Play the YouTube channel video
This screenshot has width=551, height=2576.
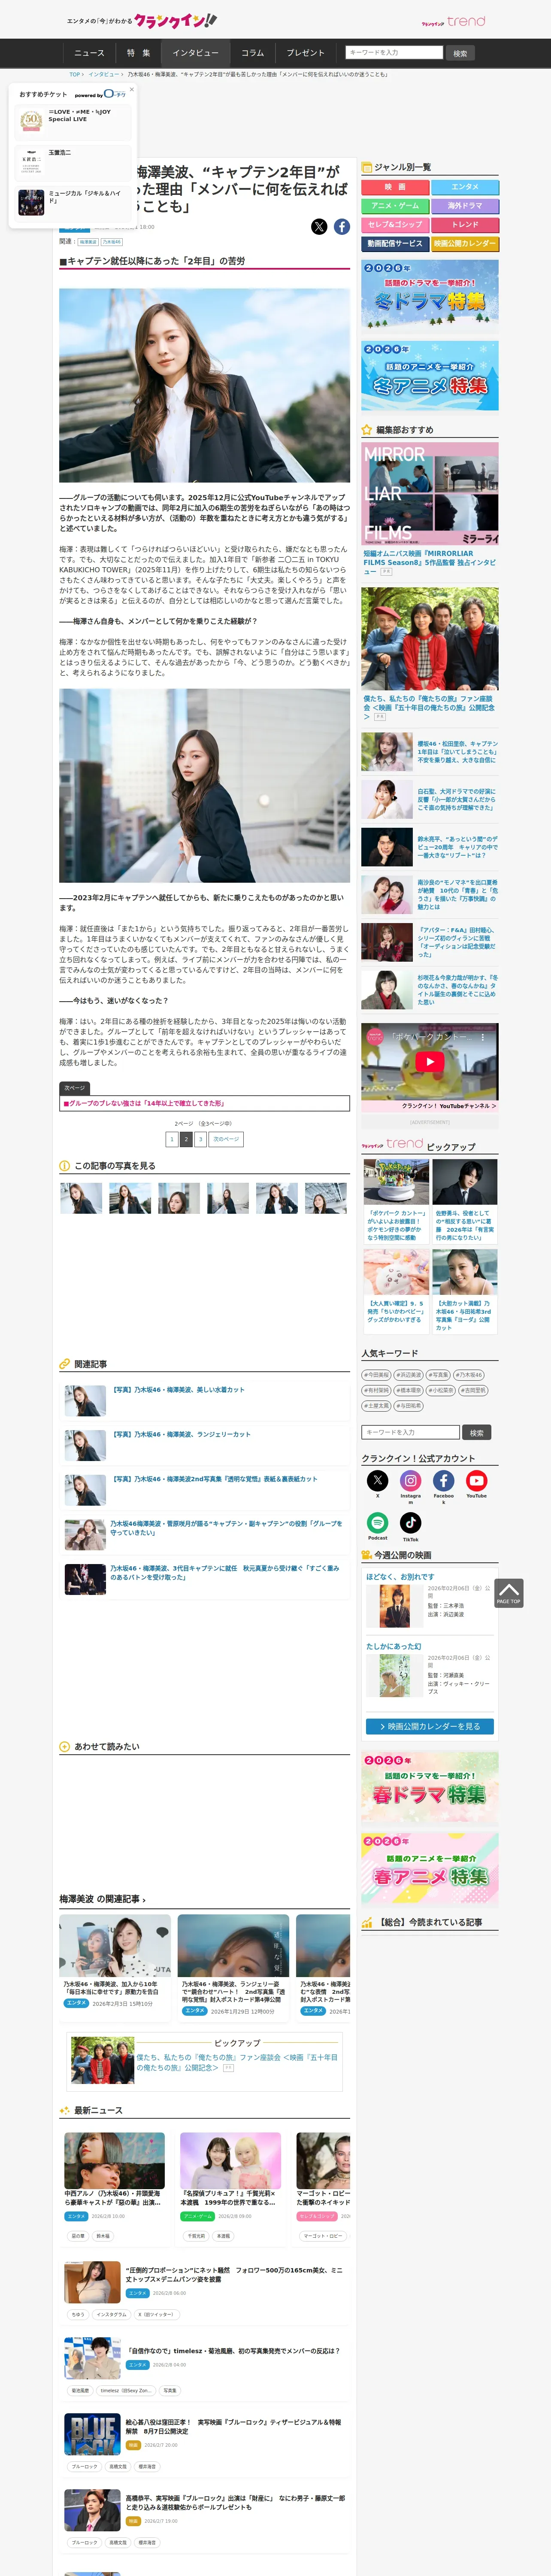(x=430, y=1062)
